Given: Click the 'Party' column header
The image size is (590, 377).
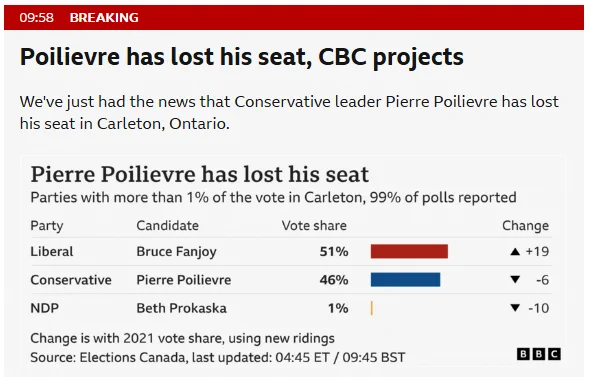Looking at the screenshot, I should pyautogui.click(x=47, y=226).
